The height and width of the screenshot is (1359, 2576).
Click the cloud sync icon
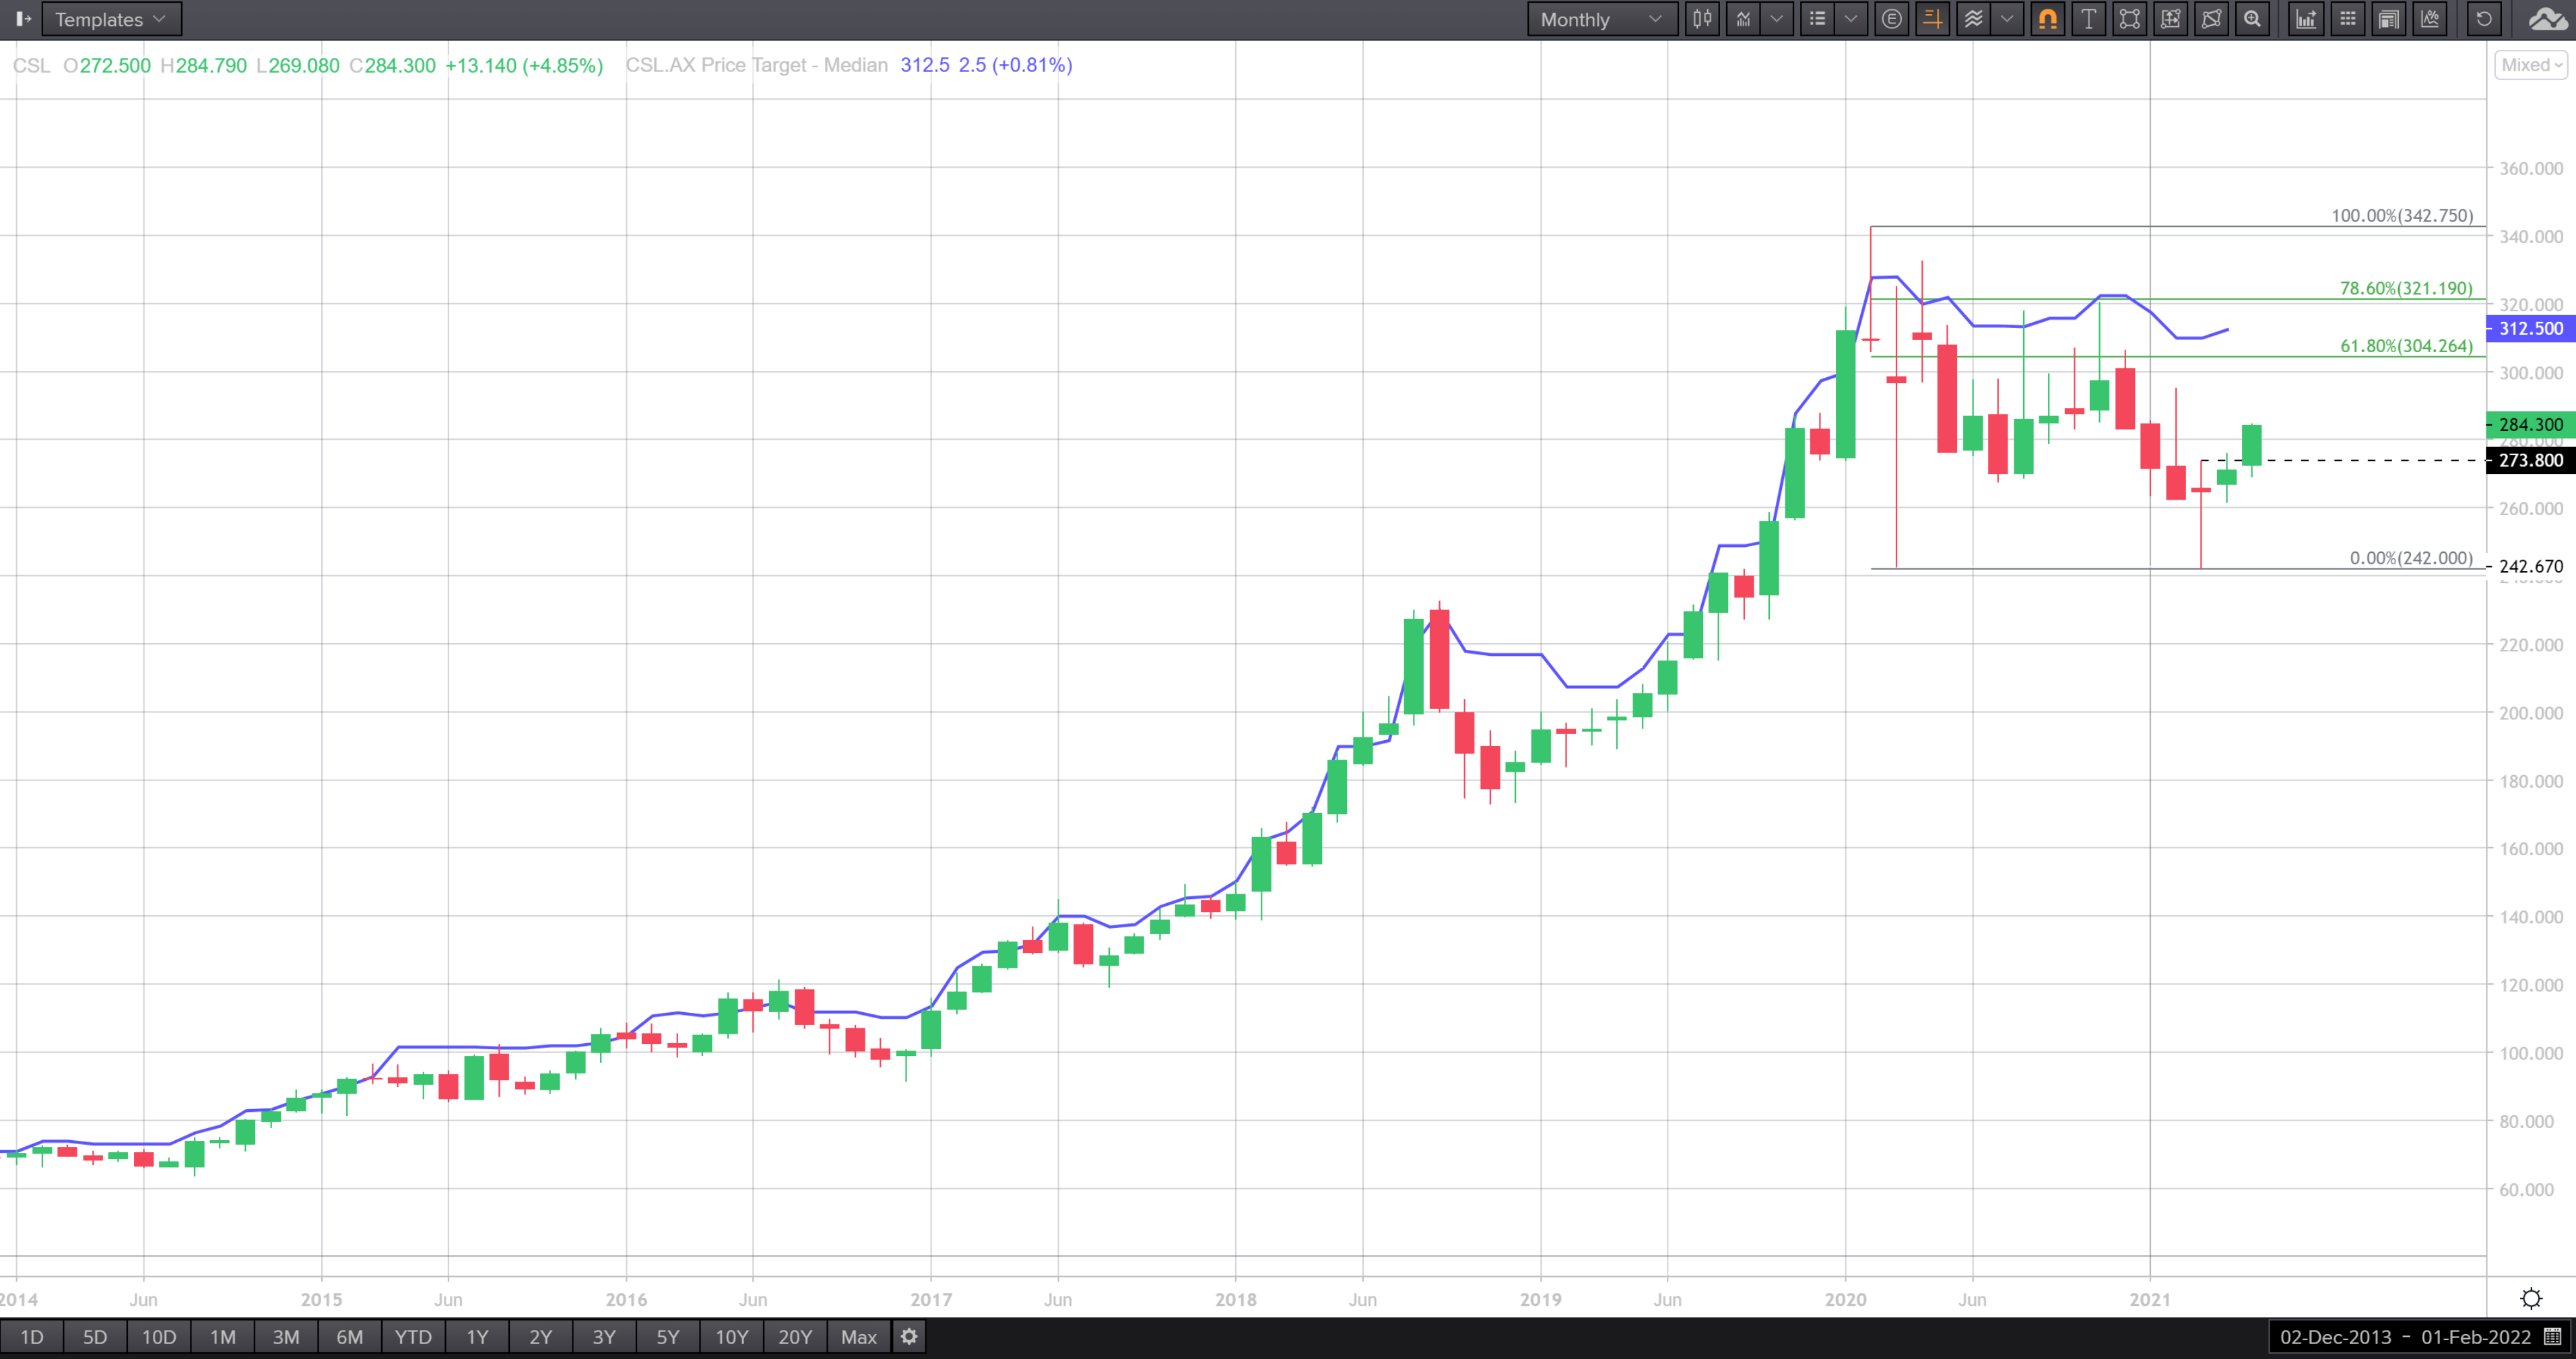tap(2548, 19)
